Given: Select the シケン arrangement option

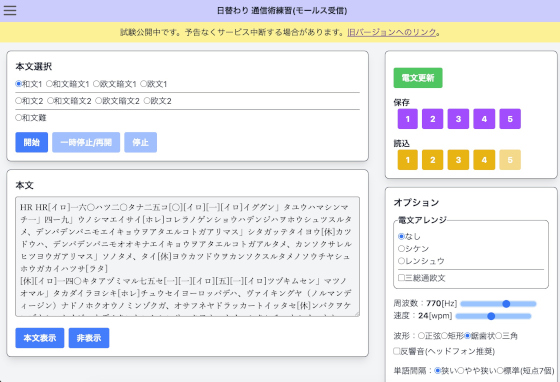Looking at the screenshot, I should tap(401, 248).
